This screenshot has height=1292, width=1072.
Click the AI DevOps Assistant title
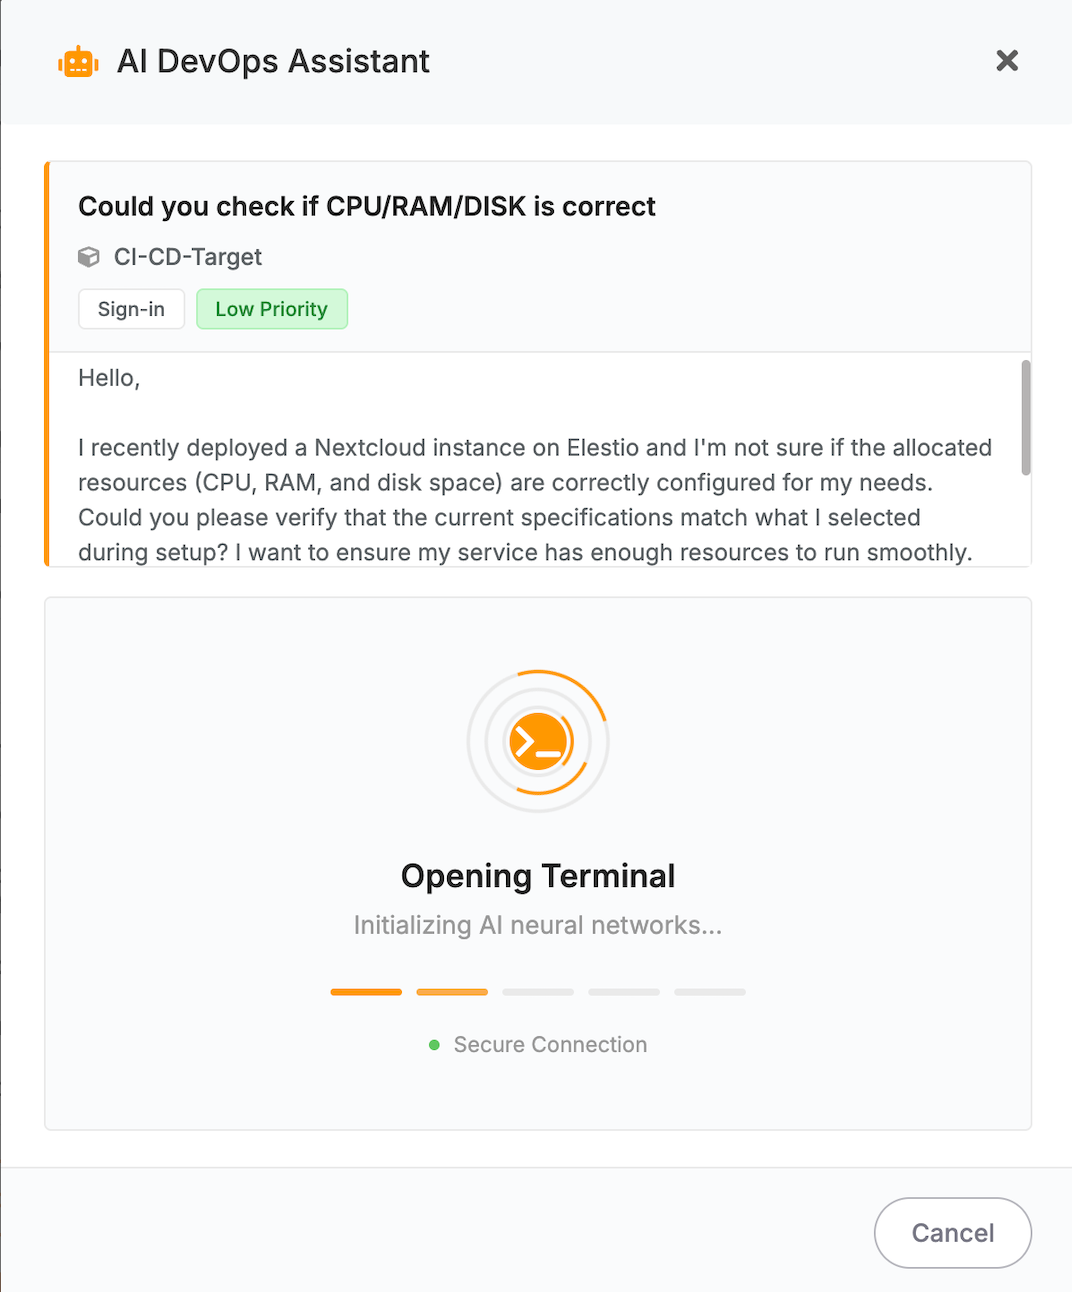(273, 62)
